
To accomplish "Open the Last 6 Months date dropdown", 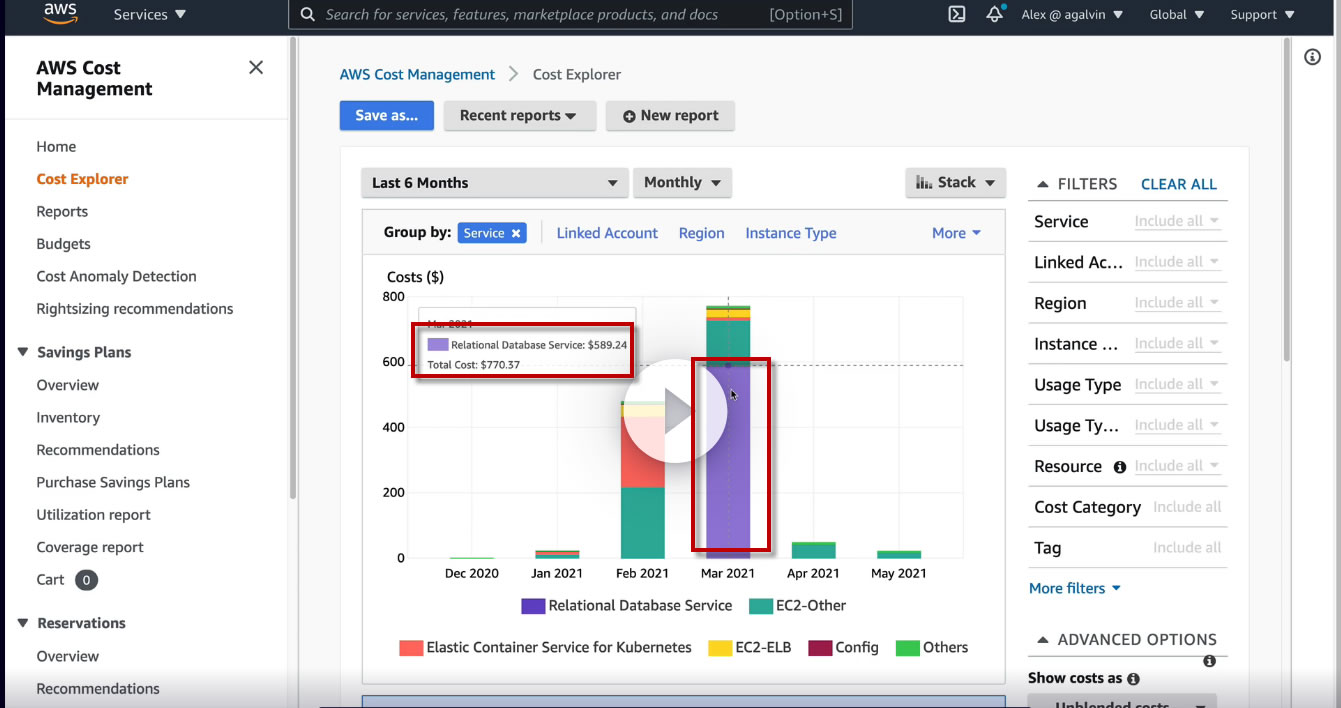I will pos(494,183).
